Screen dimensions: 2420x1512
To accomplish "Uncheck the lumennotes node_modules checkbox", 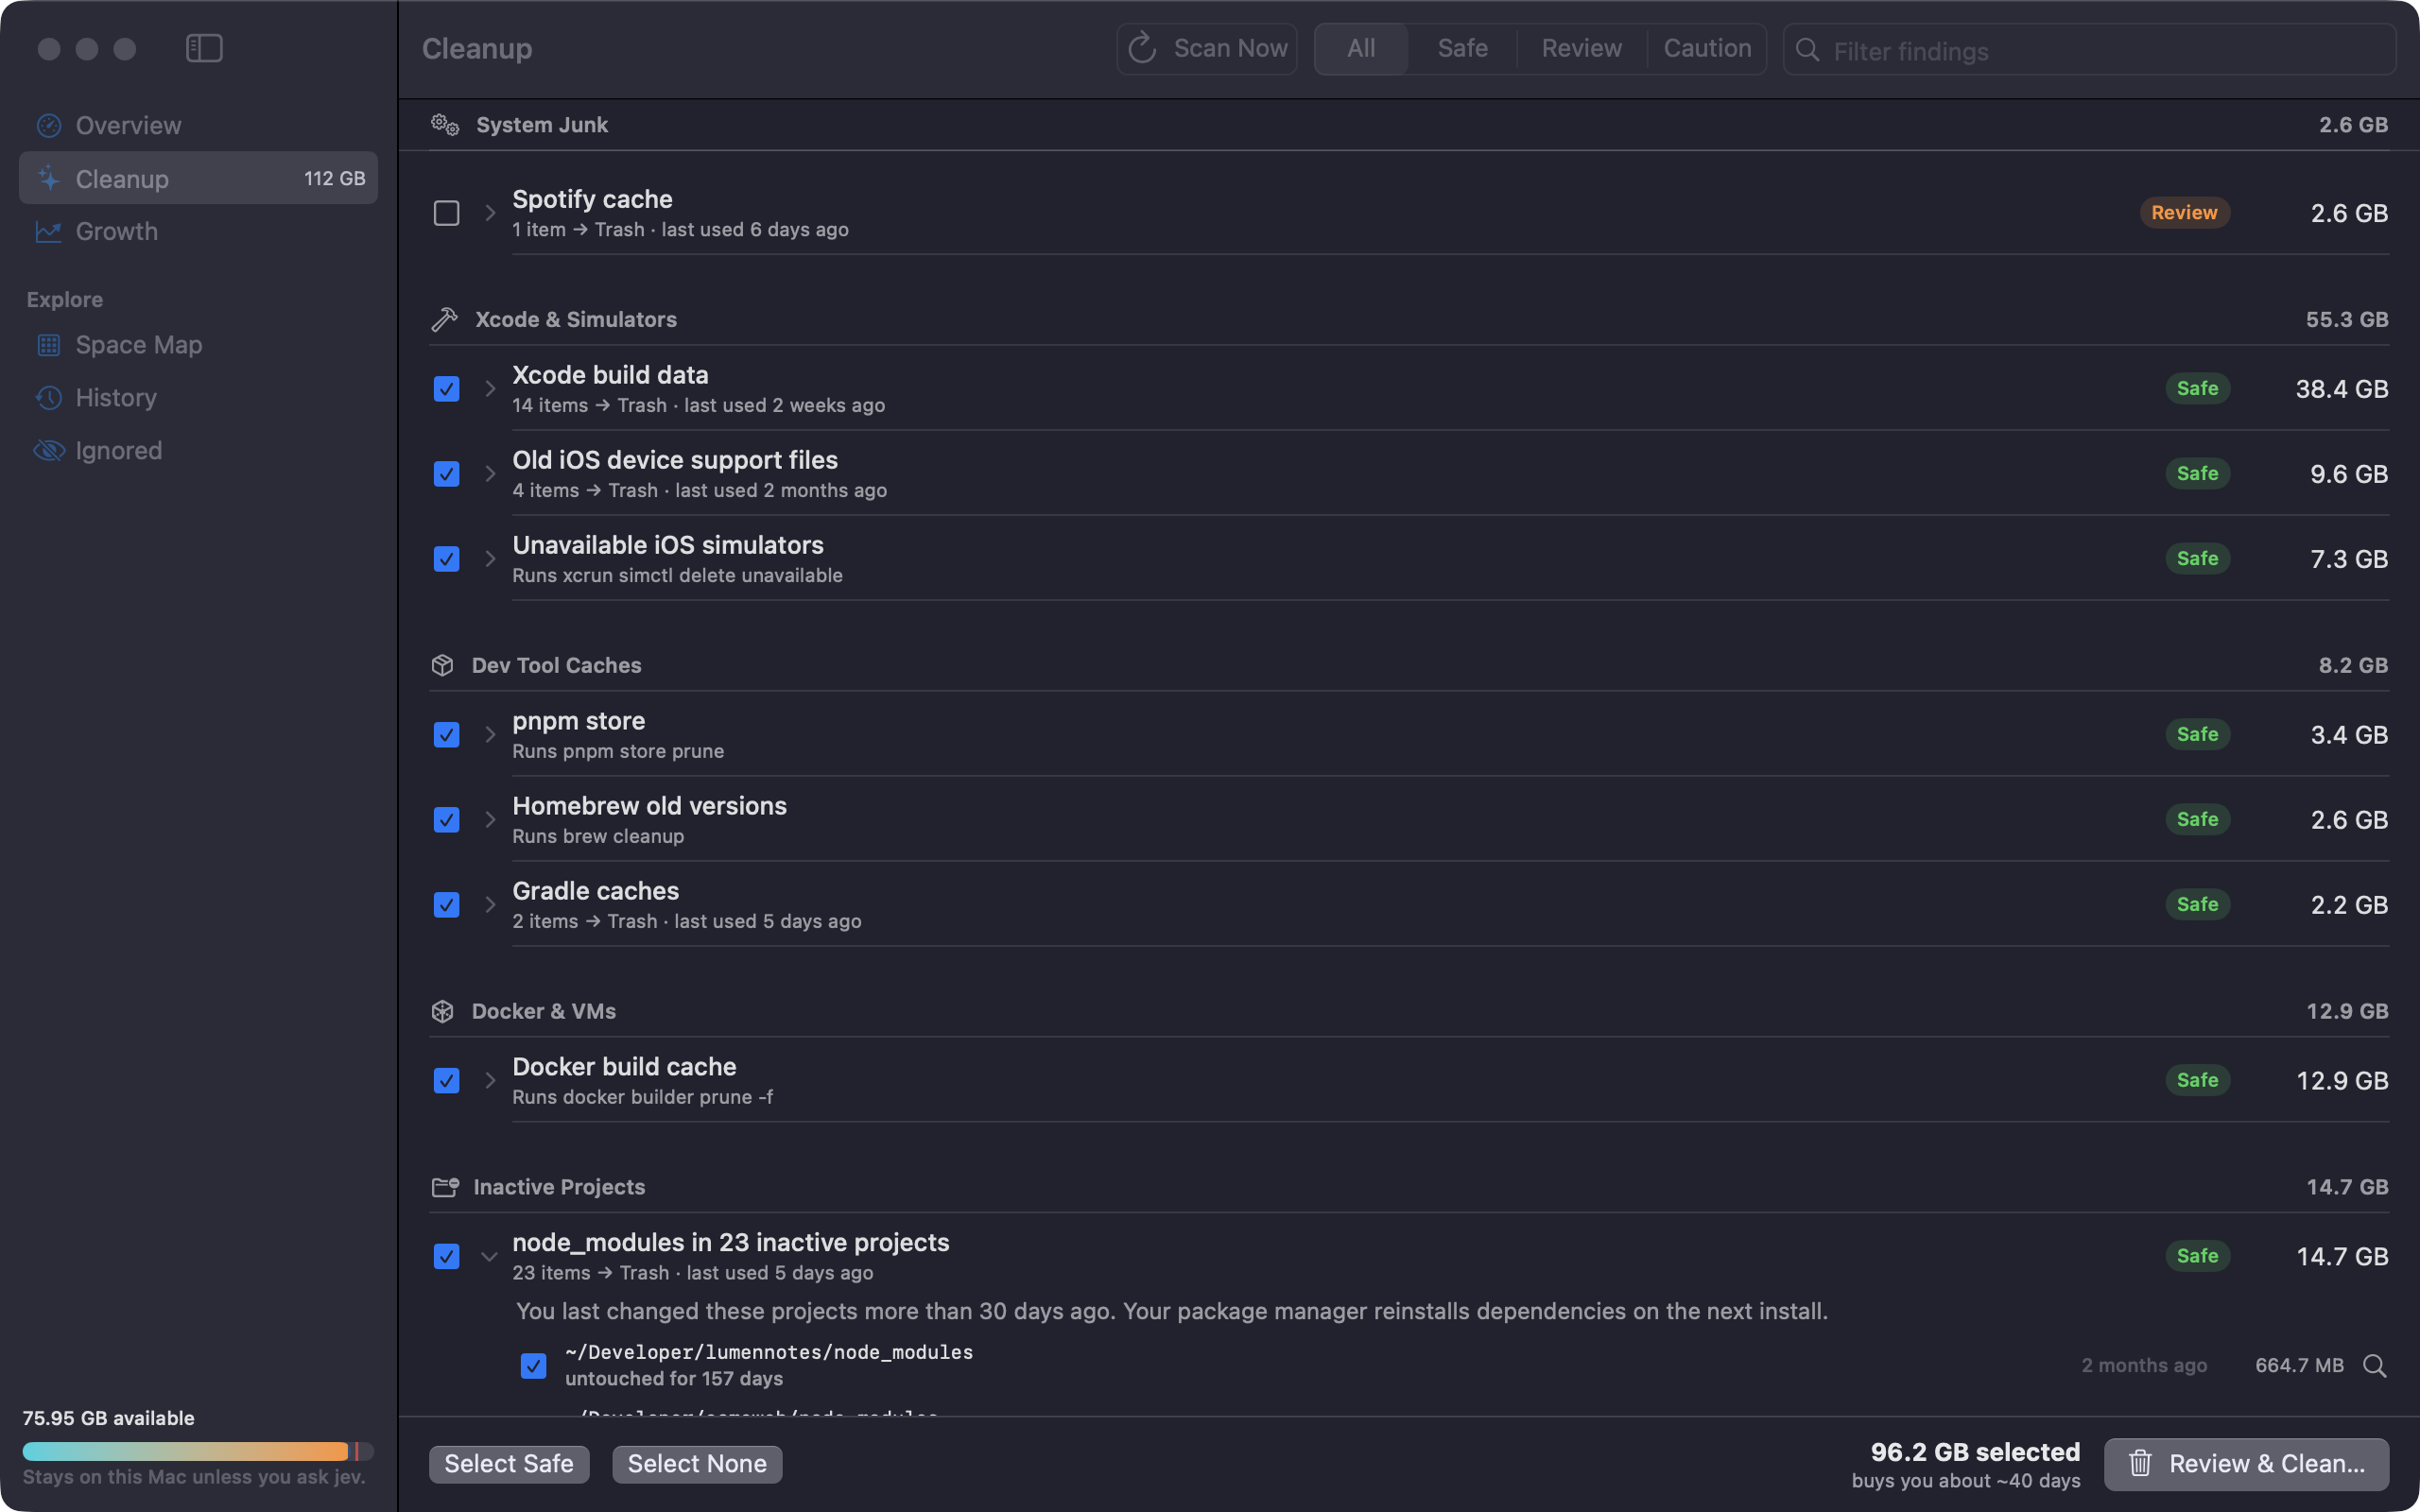I will [534, 1366].
